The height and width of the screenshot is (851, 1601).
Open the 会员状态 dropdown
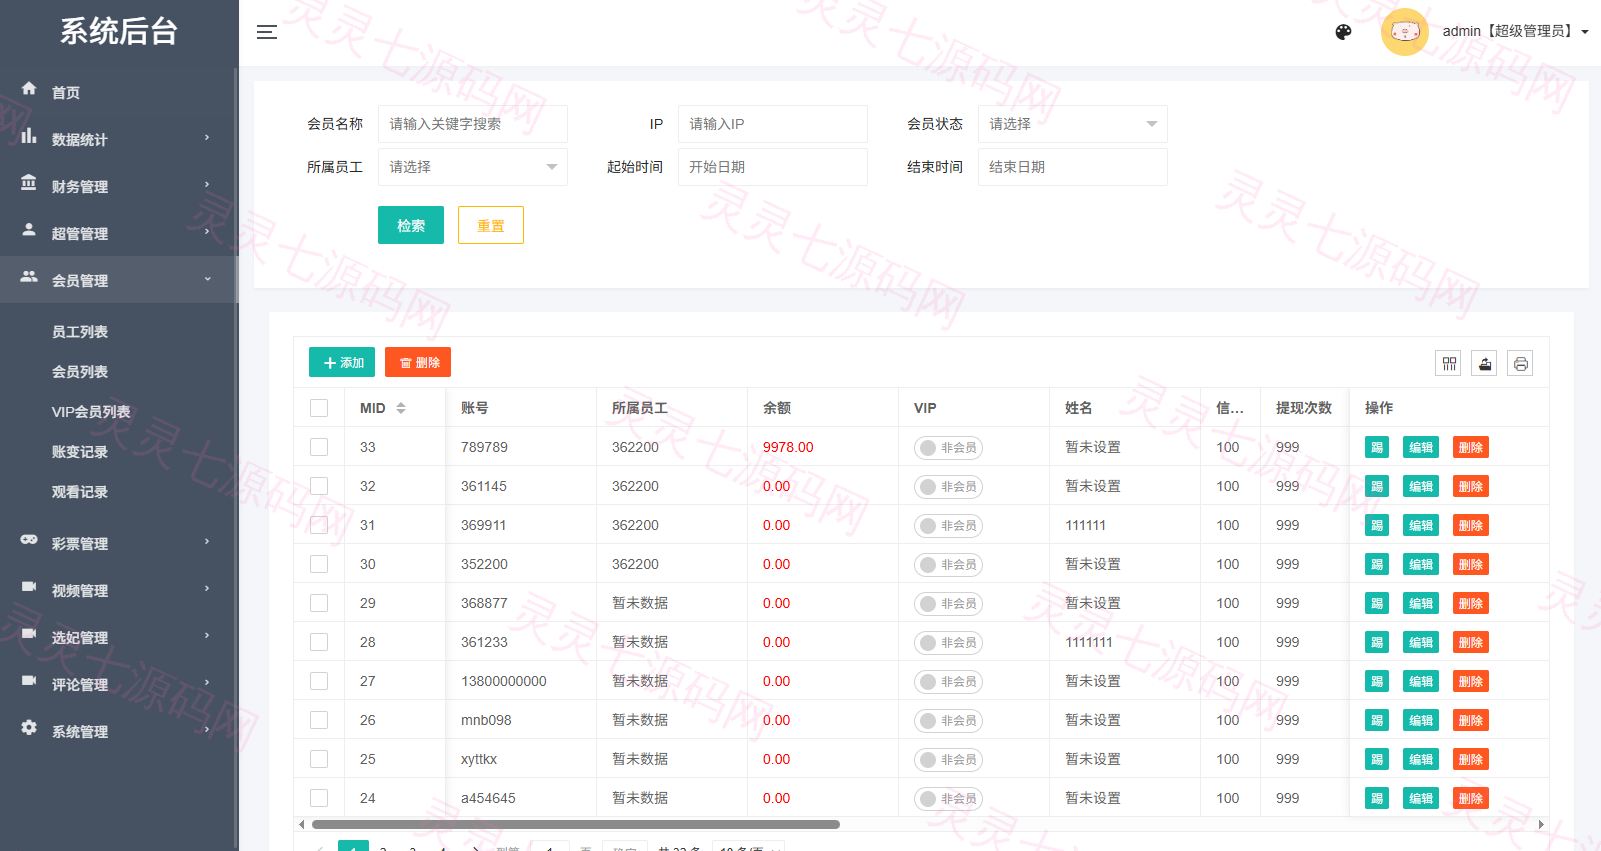pyautogui.click(x=1073, y=124)
